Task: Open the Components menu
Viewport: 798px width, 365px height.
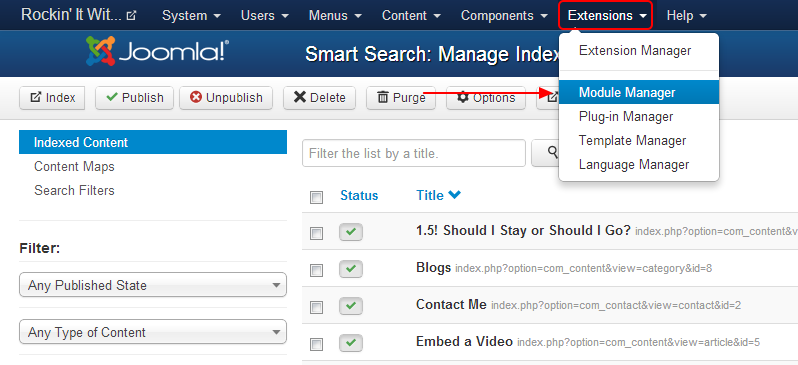Action: [x=503, y=16]
